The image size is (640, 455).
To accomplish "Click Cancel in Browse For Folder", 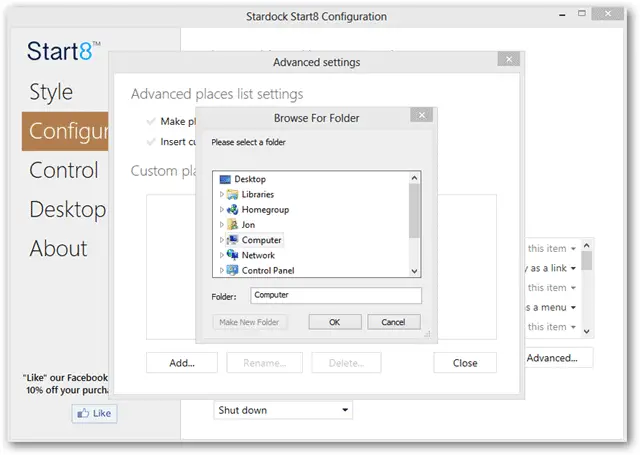I will pyautogui.click(x=394, y=322).
